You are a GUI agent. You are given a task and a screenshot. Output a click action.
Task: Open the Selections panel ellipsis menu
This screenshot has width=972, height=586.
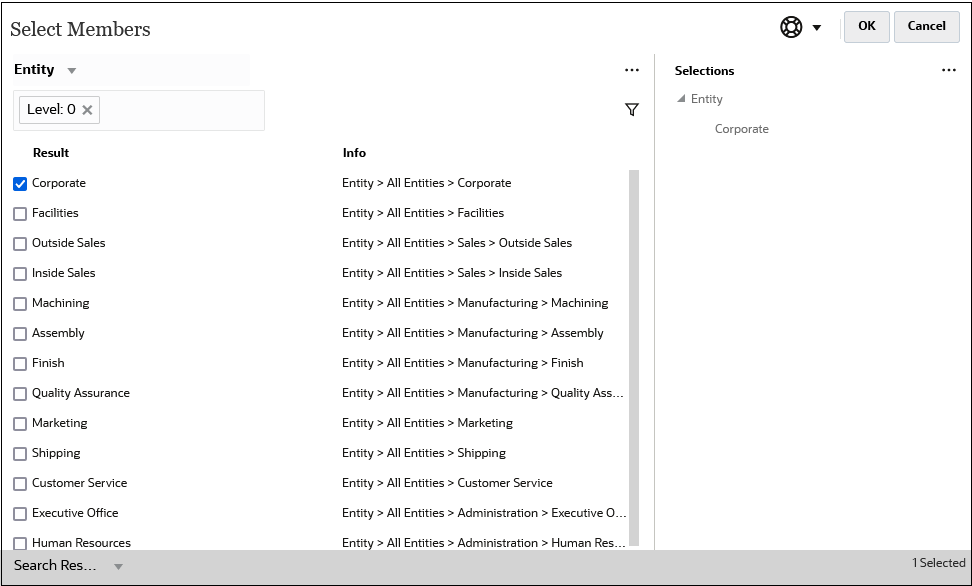[x=948, y=70]
